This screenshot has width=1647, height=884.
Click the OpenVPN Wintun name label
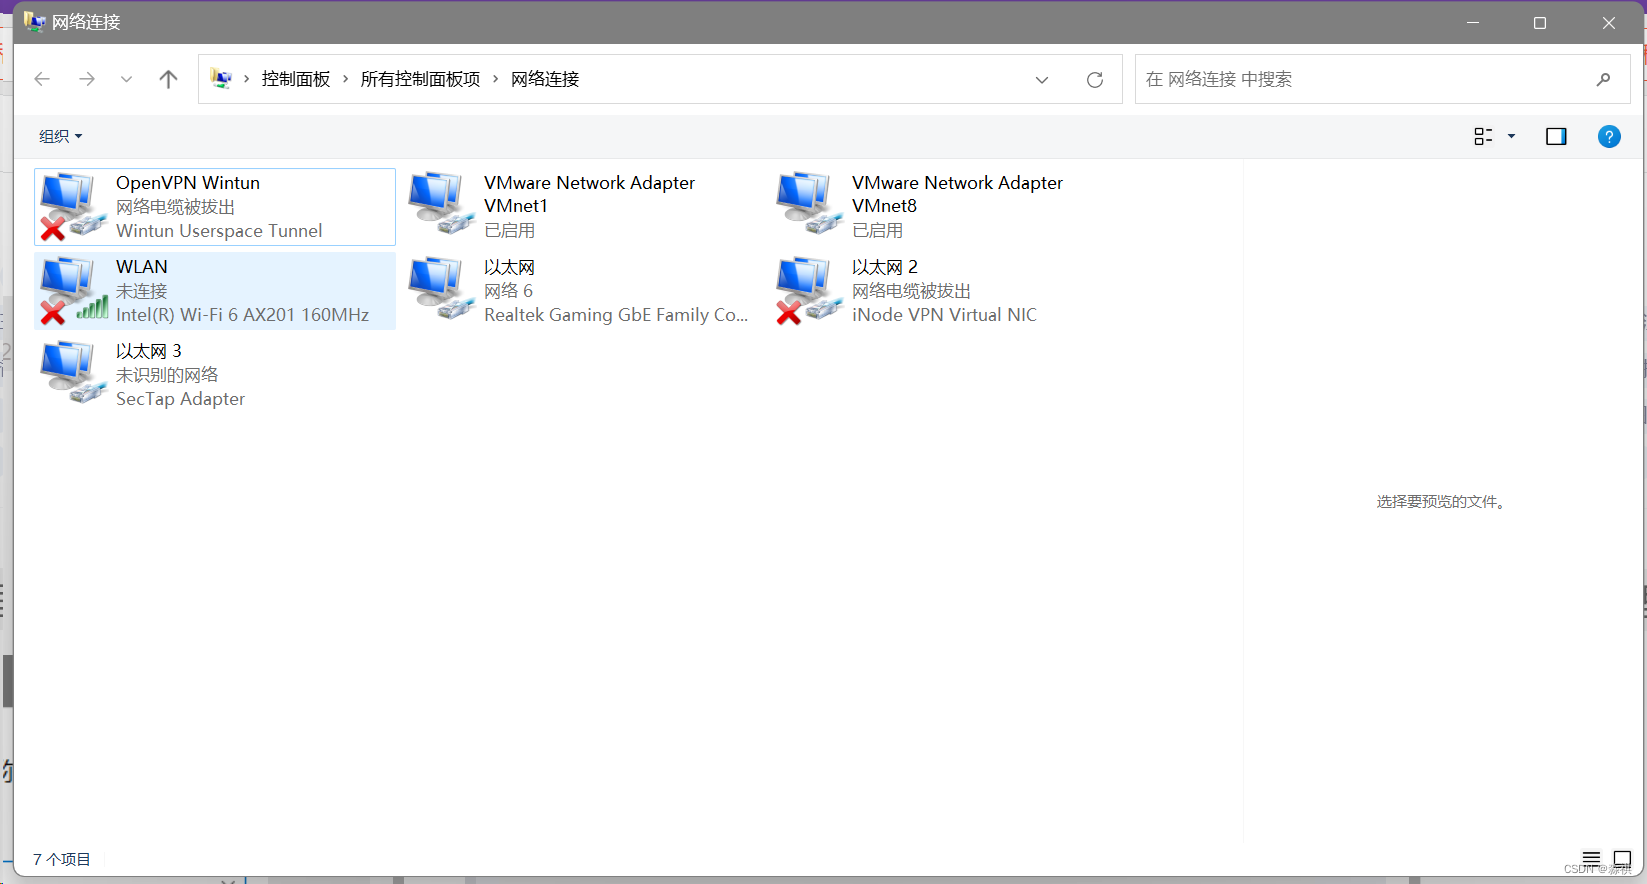click(188, 183)
